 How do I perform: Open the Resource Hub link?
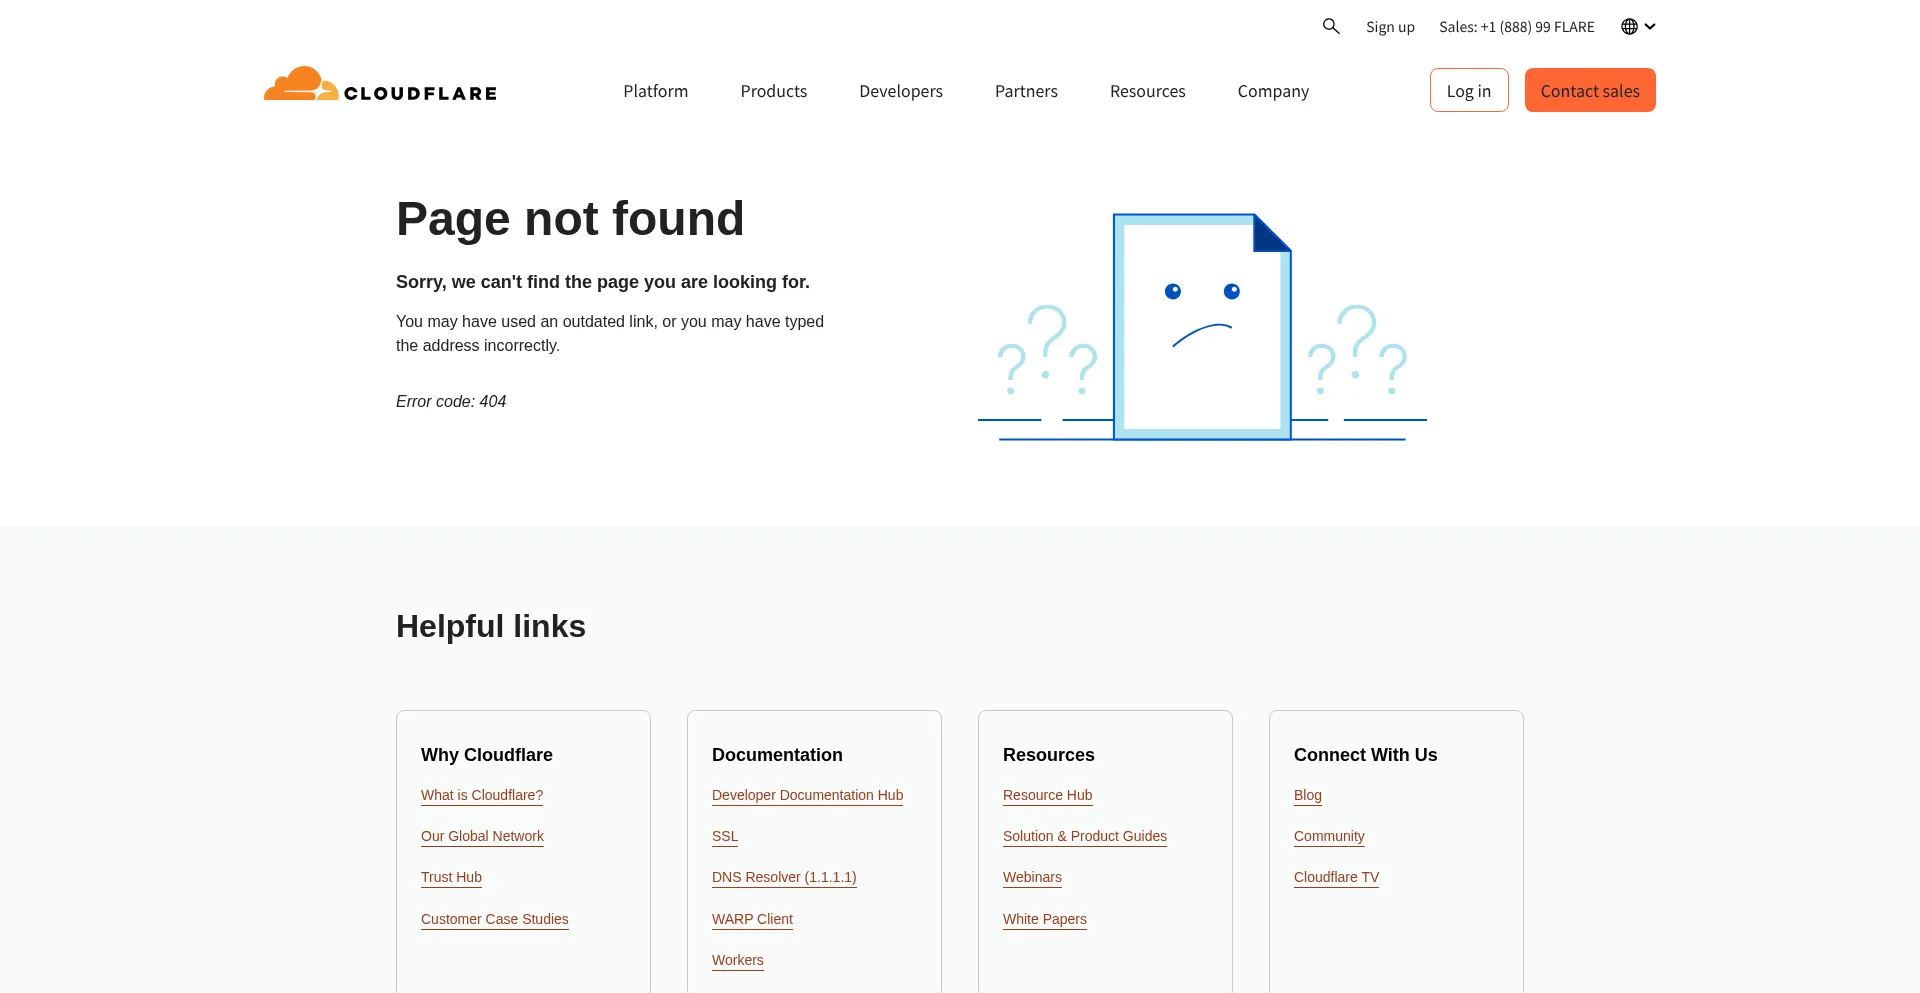[x=1047, y=795]
